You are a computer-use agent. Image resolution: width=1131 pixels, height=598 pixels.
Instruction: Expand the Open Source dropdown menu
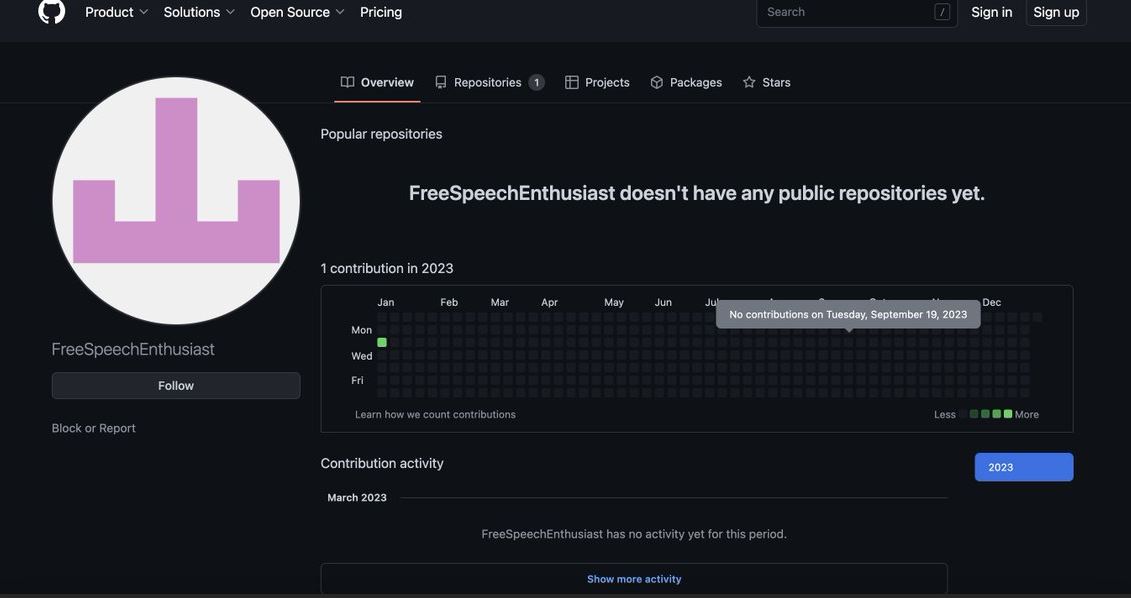coord(297,12)
